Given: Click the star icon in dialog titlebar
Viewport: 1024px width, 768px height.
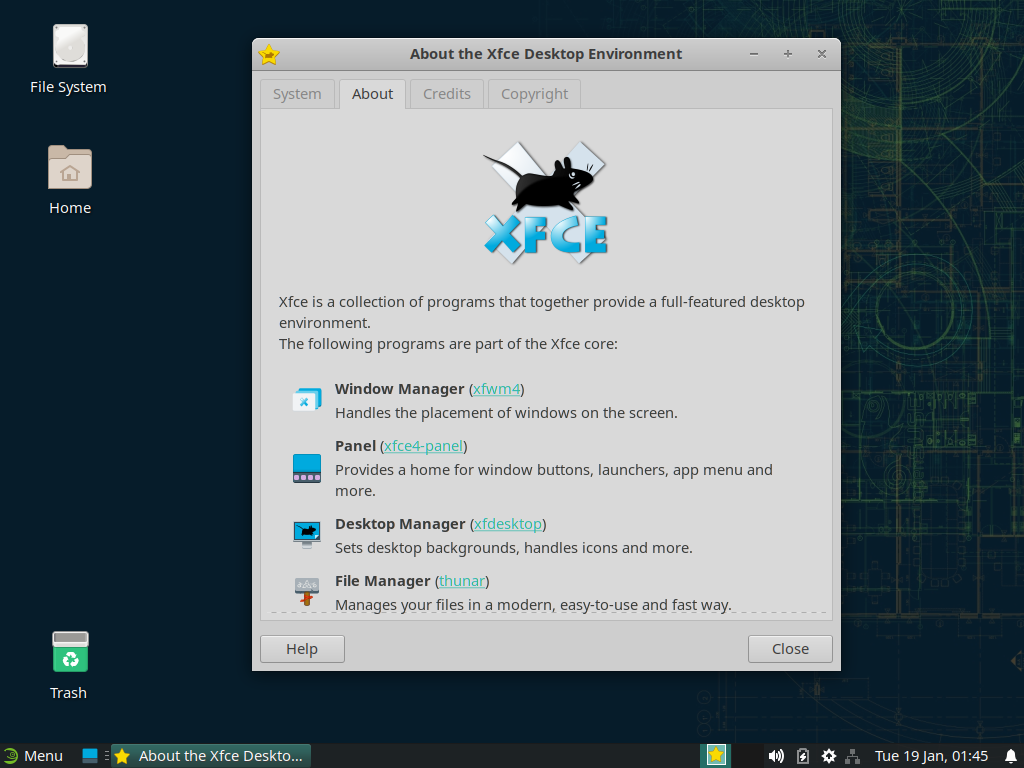Looking at the screenshot, I should pos(269,55).
